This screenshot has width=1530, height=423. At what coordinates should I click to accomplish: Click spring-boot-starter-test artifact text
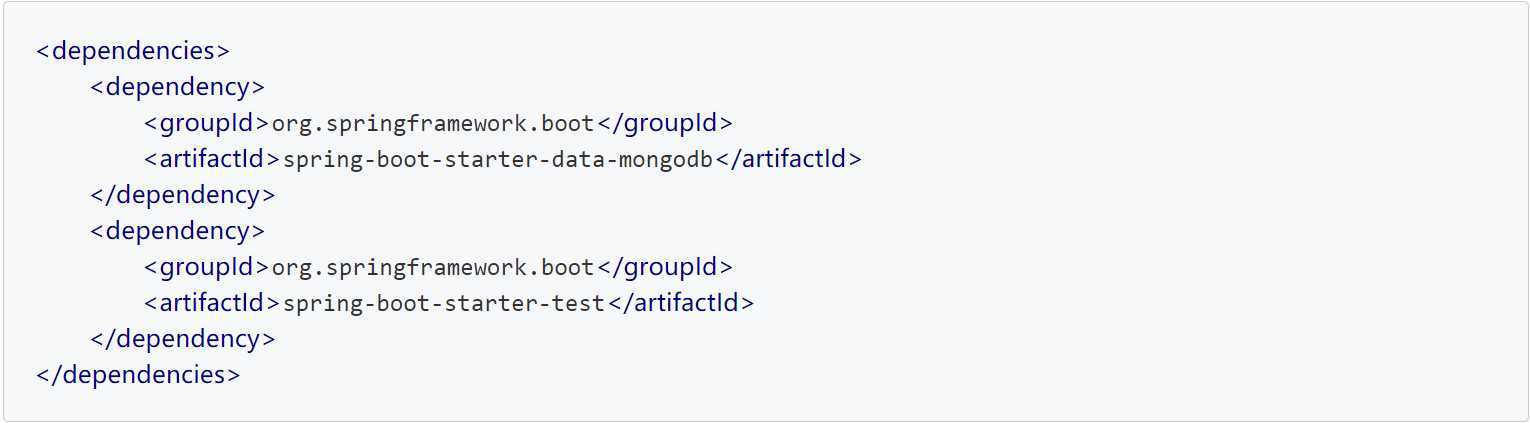tap(444, 304)
